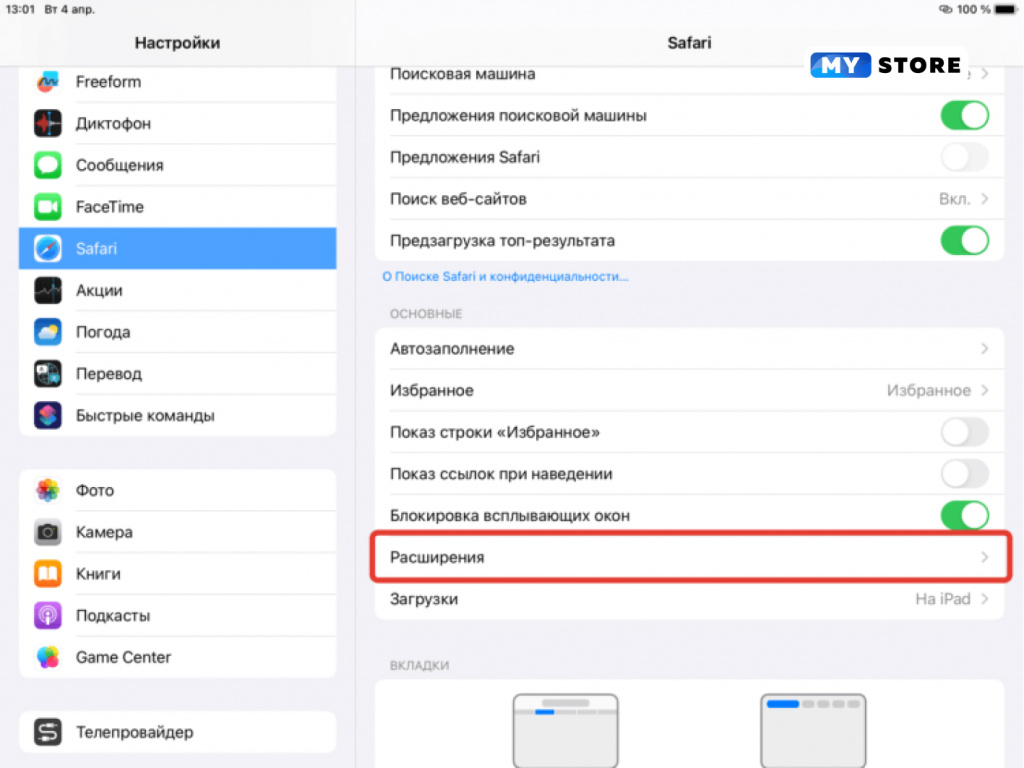The height and width of the screenshot is (768, 1024).
Task: Expand Автозаполнение settings
Action: pos(688,349)
